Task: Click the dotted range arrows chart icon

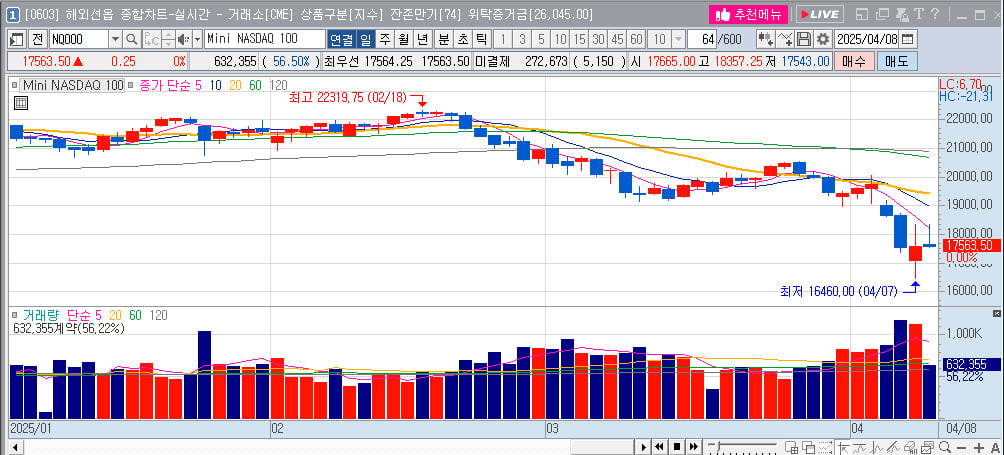Action: pos(825,448)
